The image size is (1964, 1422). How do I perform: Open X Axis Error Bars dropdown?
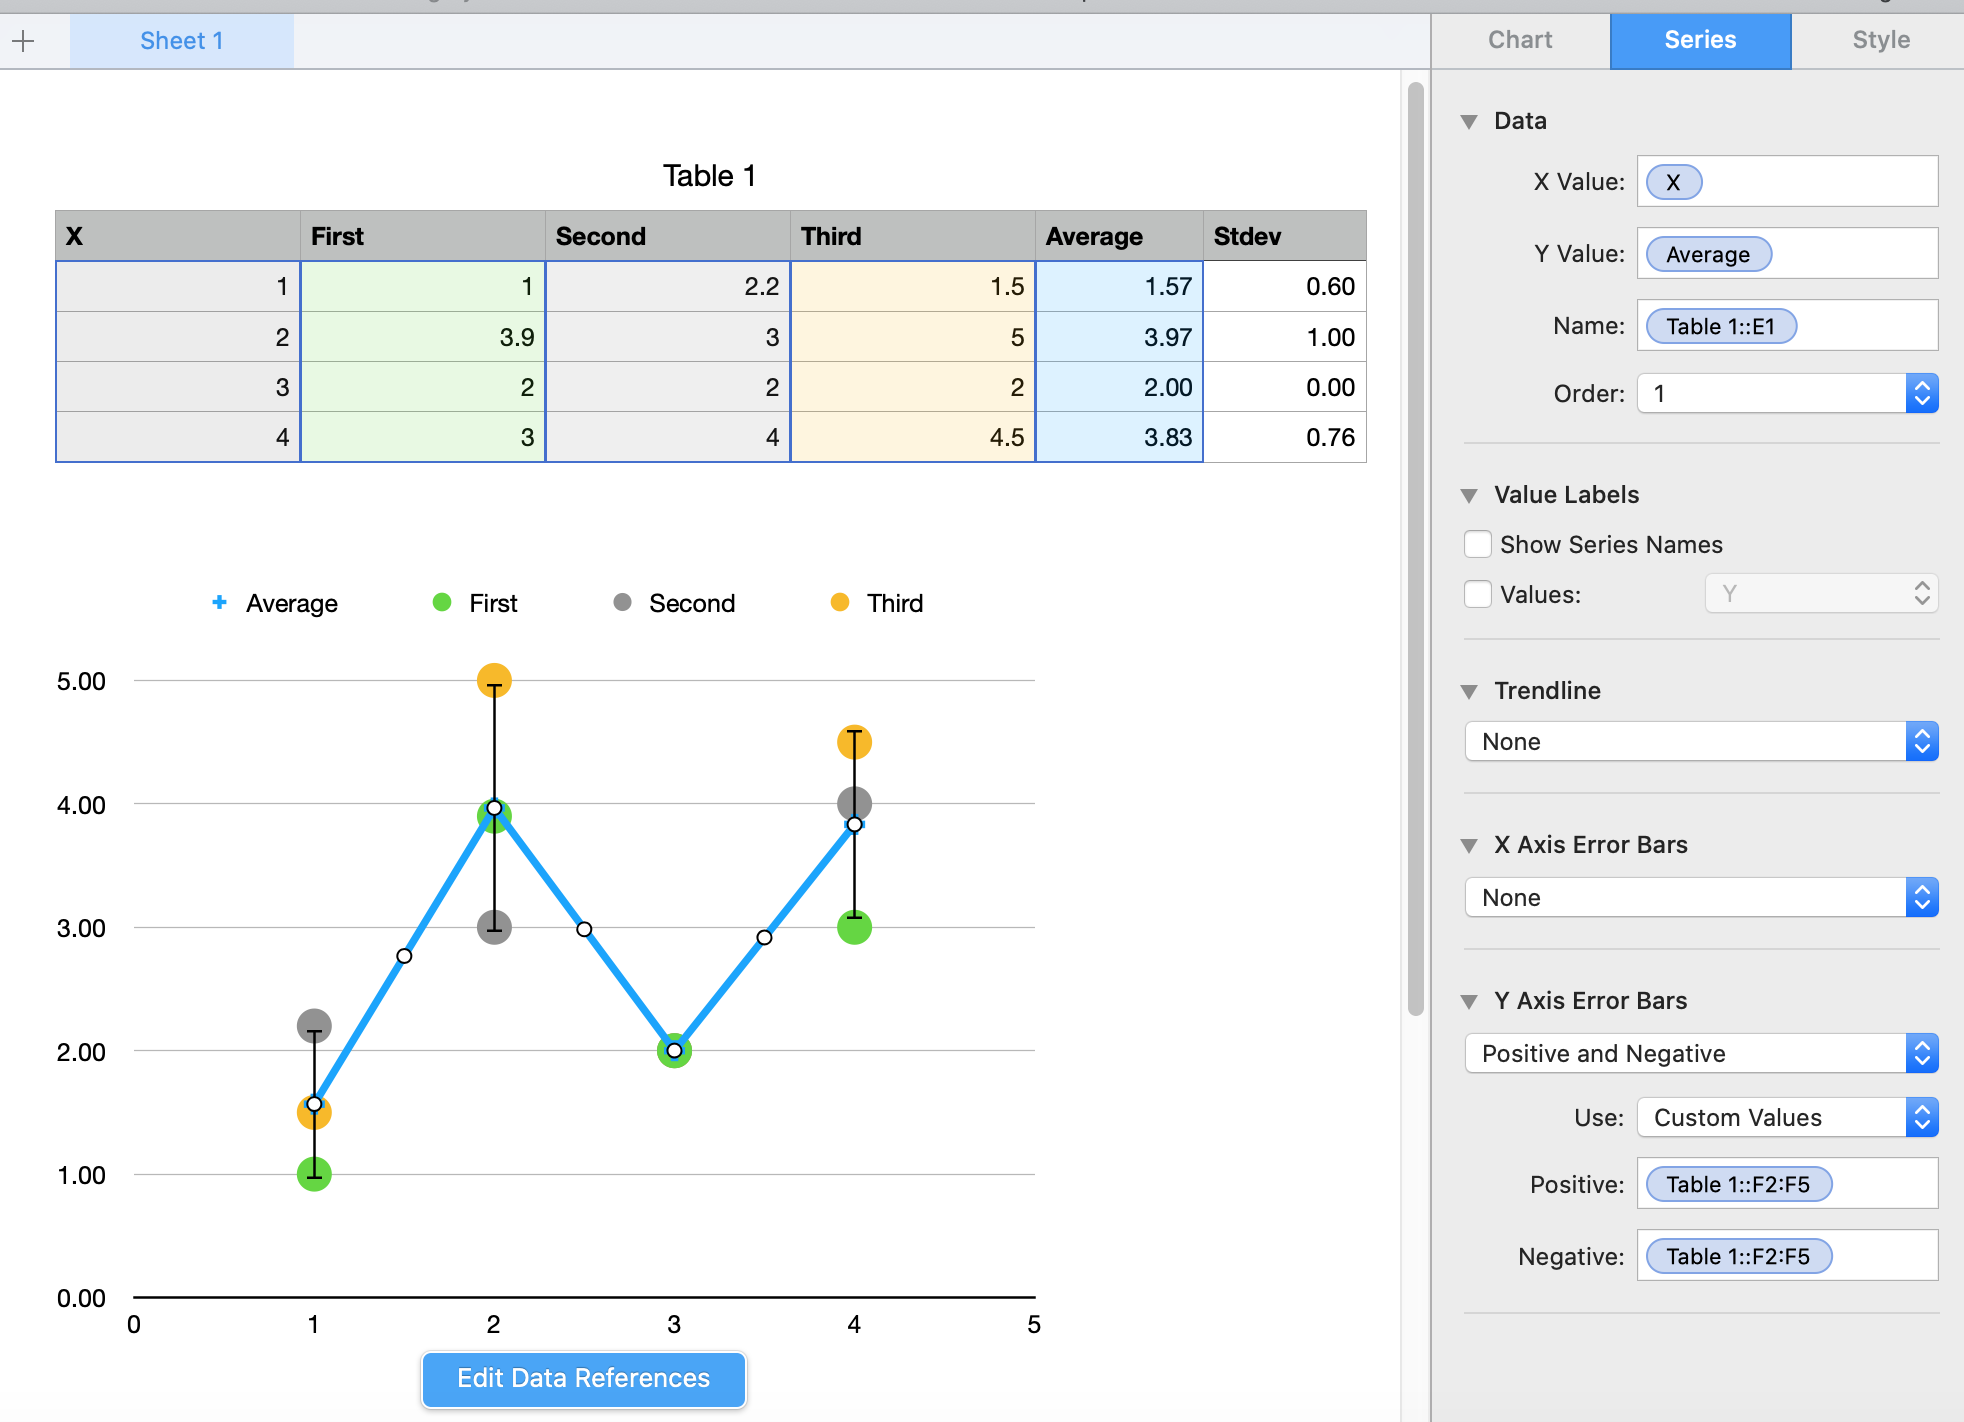[1700, 898]
